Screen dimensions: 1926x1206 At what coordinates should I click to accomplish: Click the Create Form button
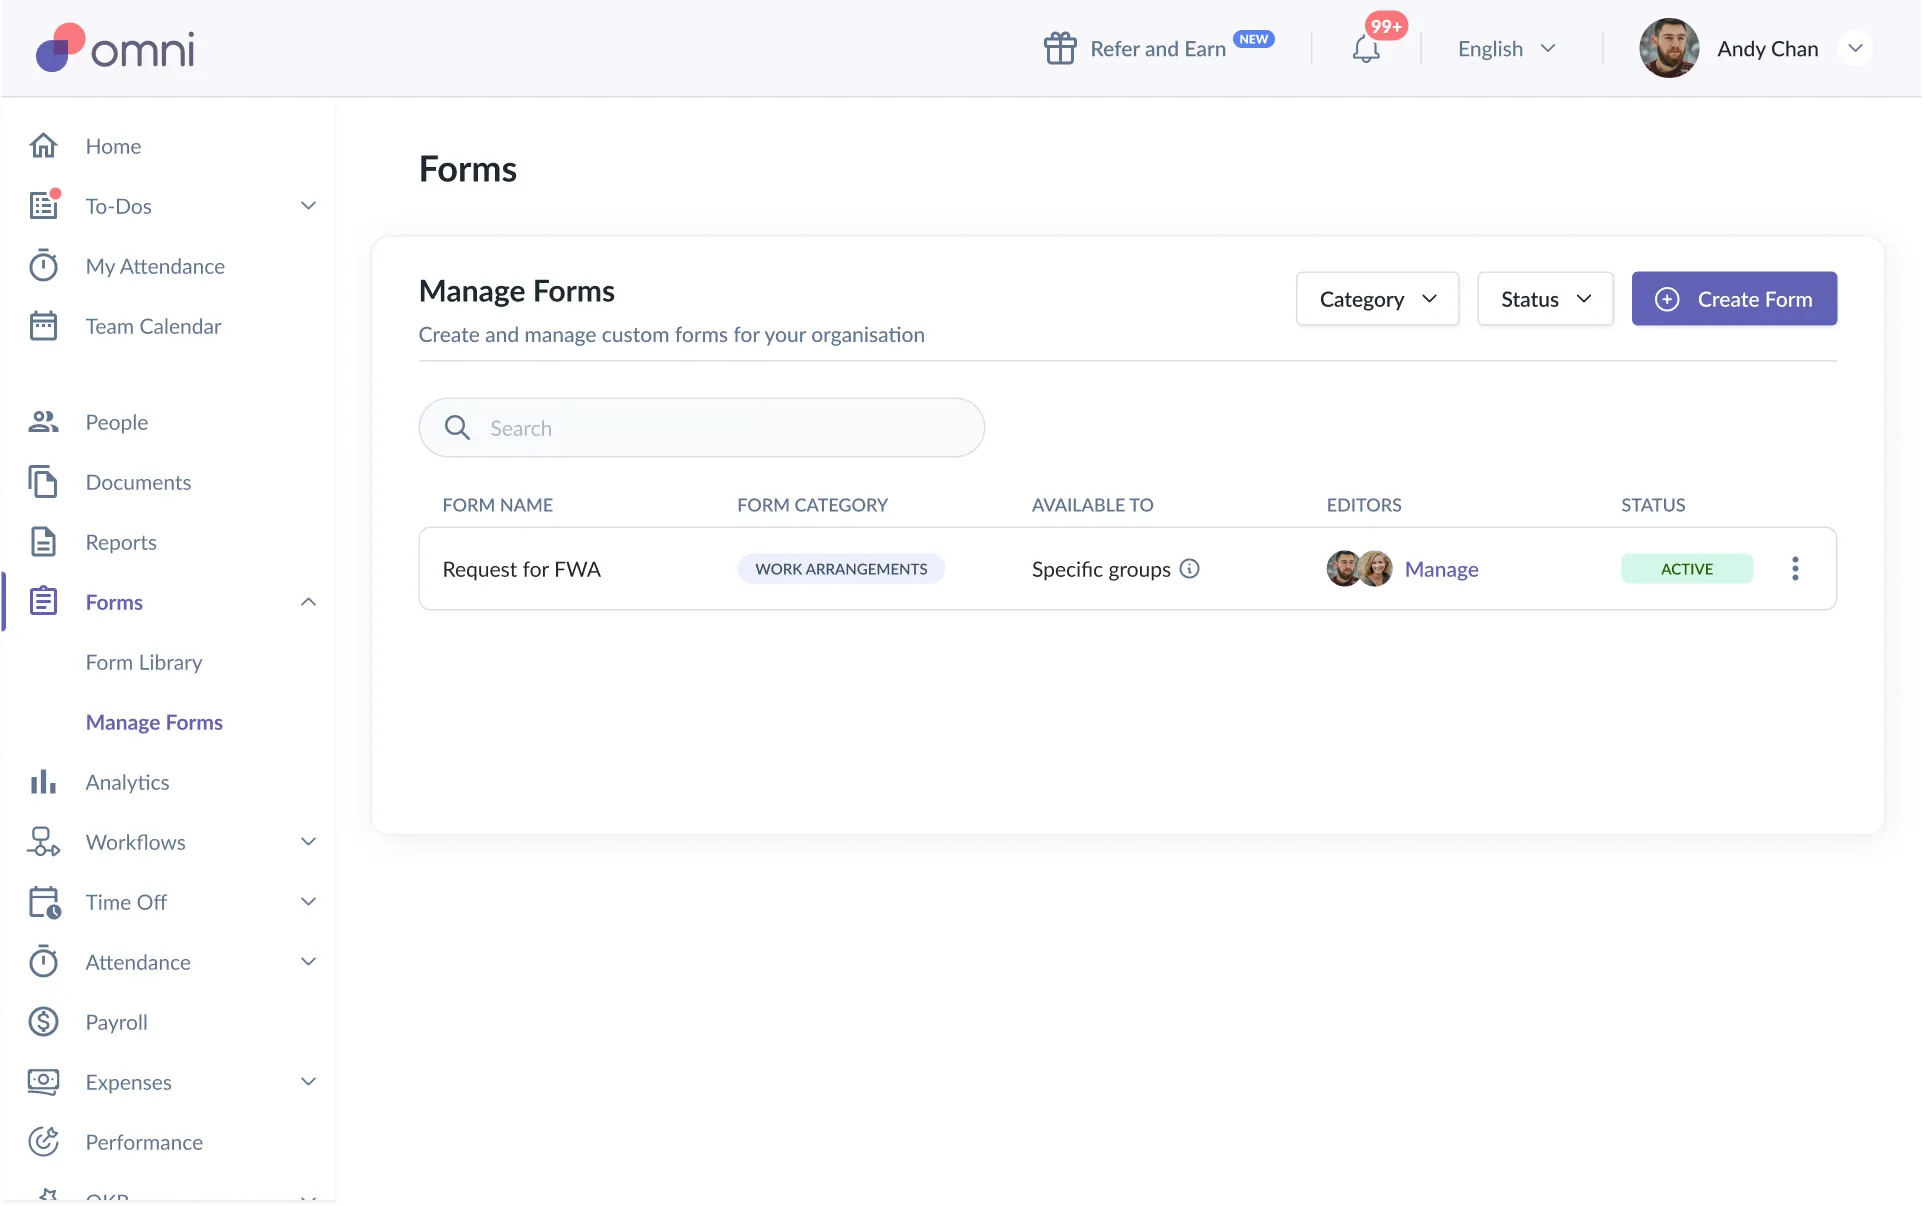click(x=1734, y=299)
